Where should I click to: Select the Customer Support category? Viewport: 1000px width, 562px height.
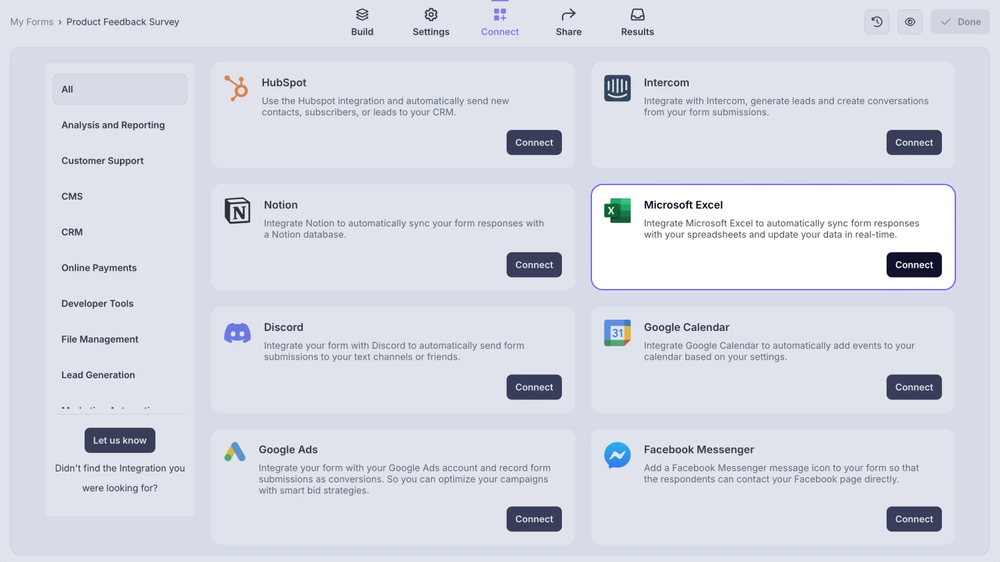click(x=102, y=161)
